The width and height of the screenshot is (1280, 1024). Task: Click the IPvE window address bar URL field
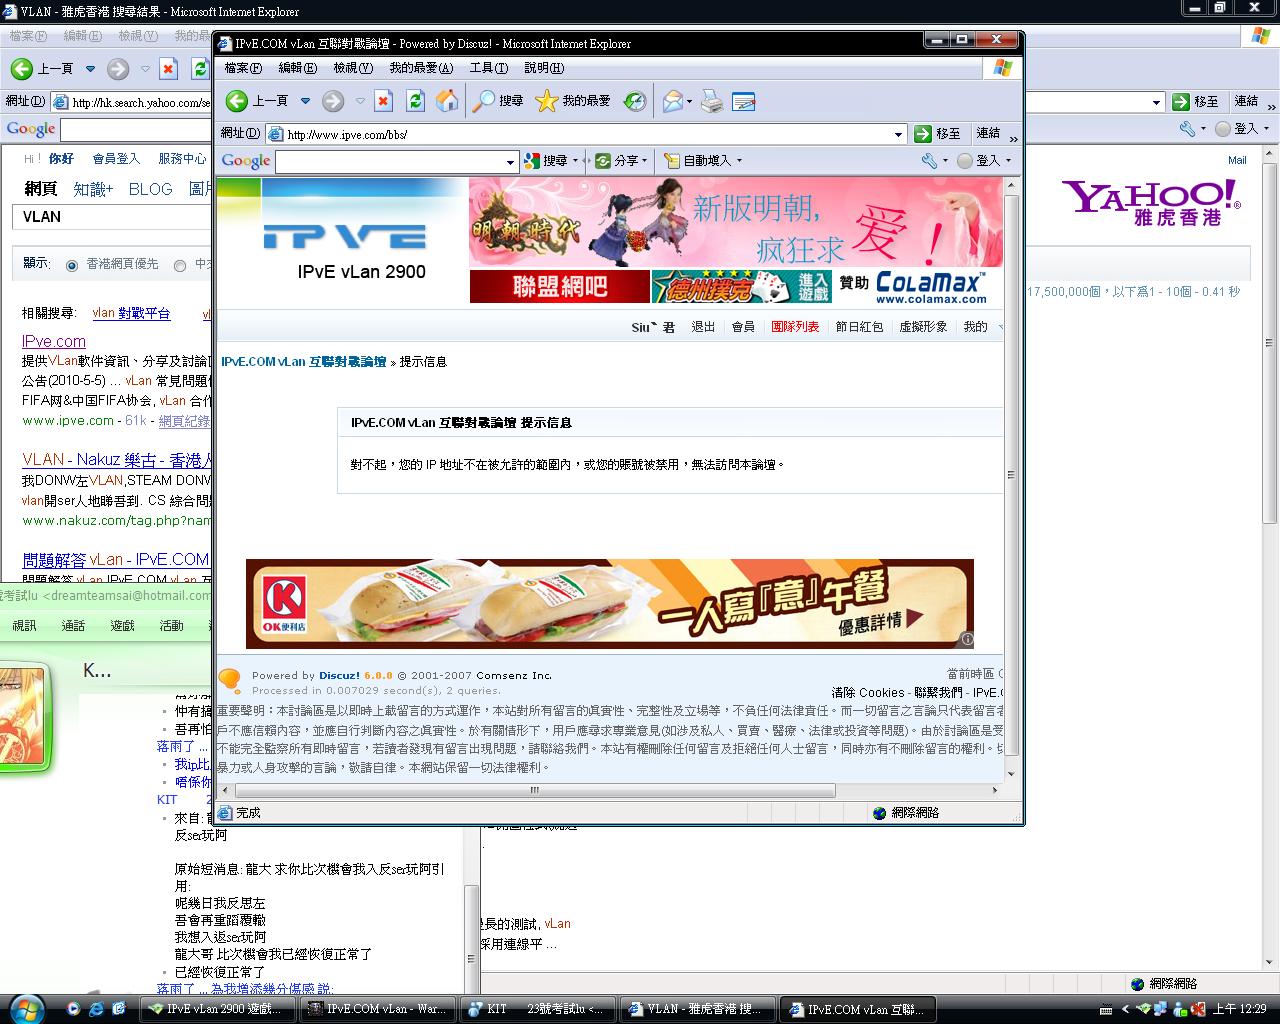point(587,134)
